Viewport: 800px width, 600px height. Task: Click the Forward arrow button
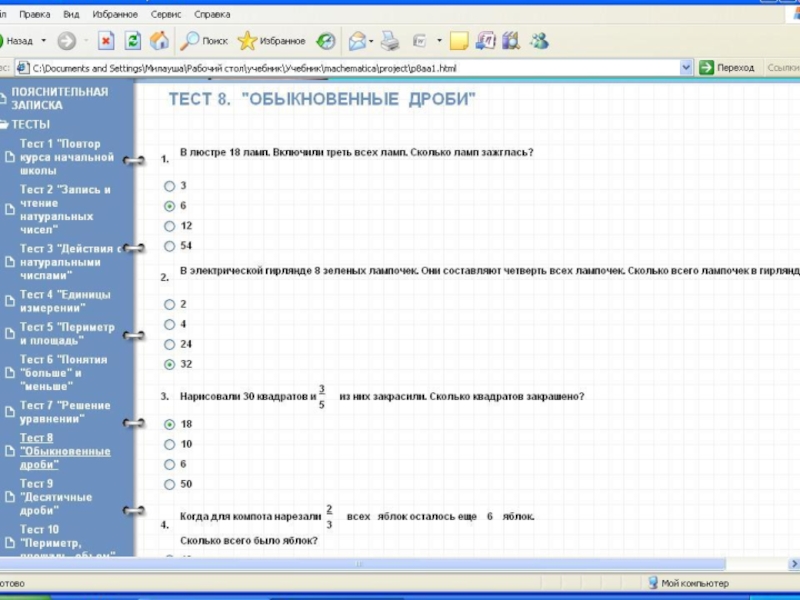[x=66, y=41]
